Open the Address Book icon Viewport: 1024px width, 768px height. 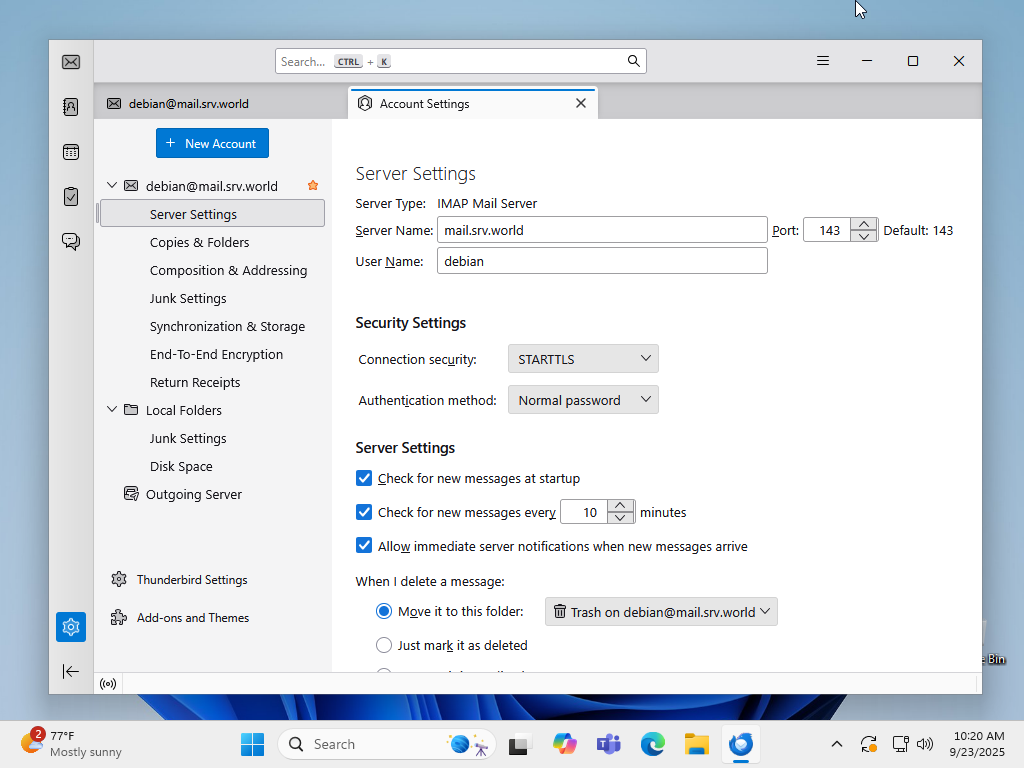pyautogui.click(x=71, y=106)
